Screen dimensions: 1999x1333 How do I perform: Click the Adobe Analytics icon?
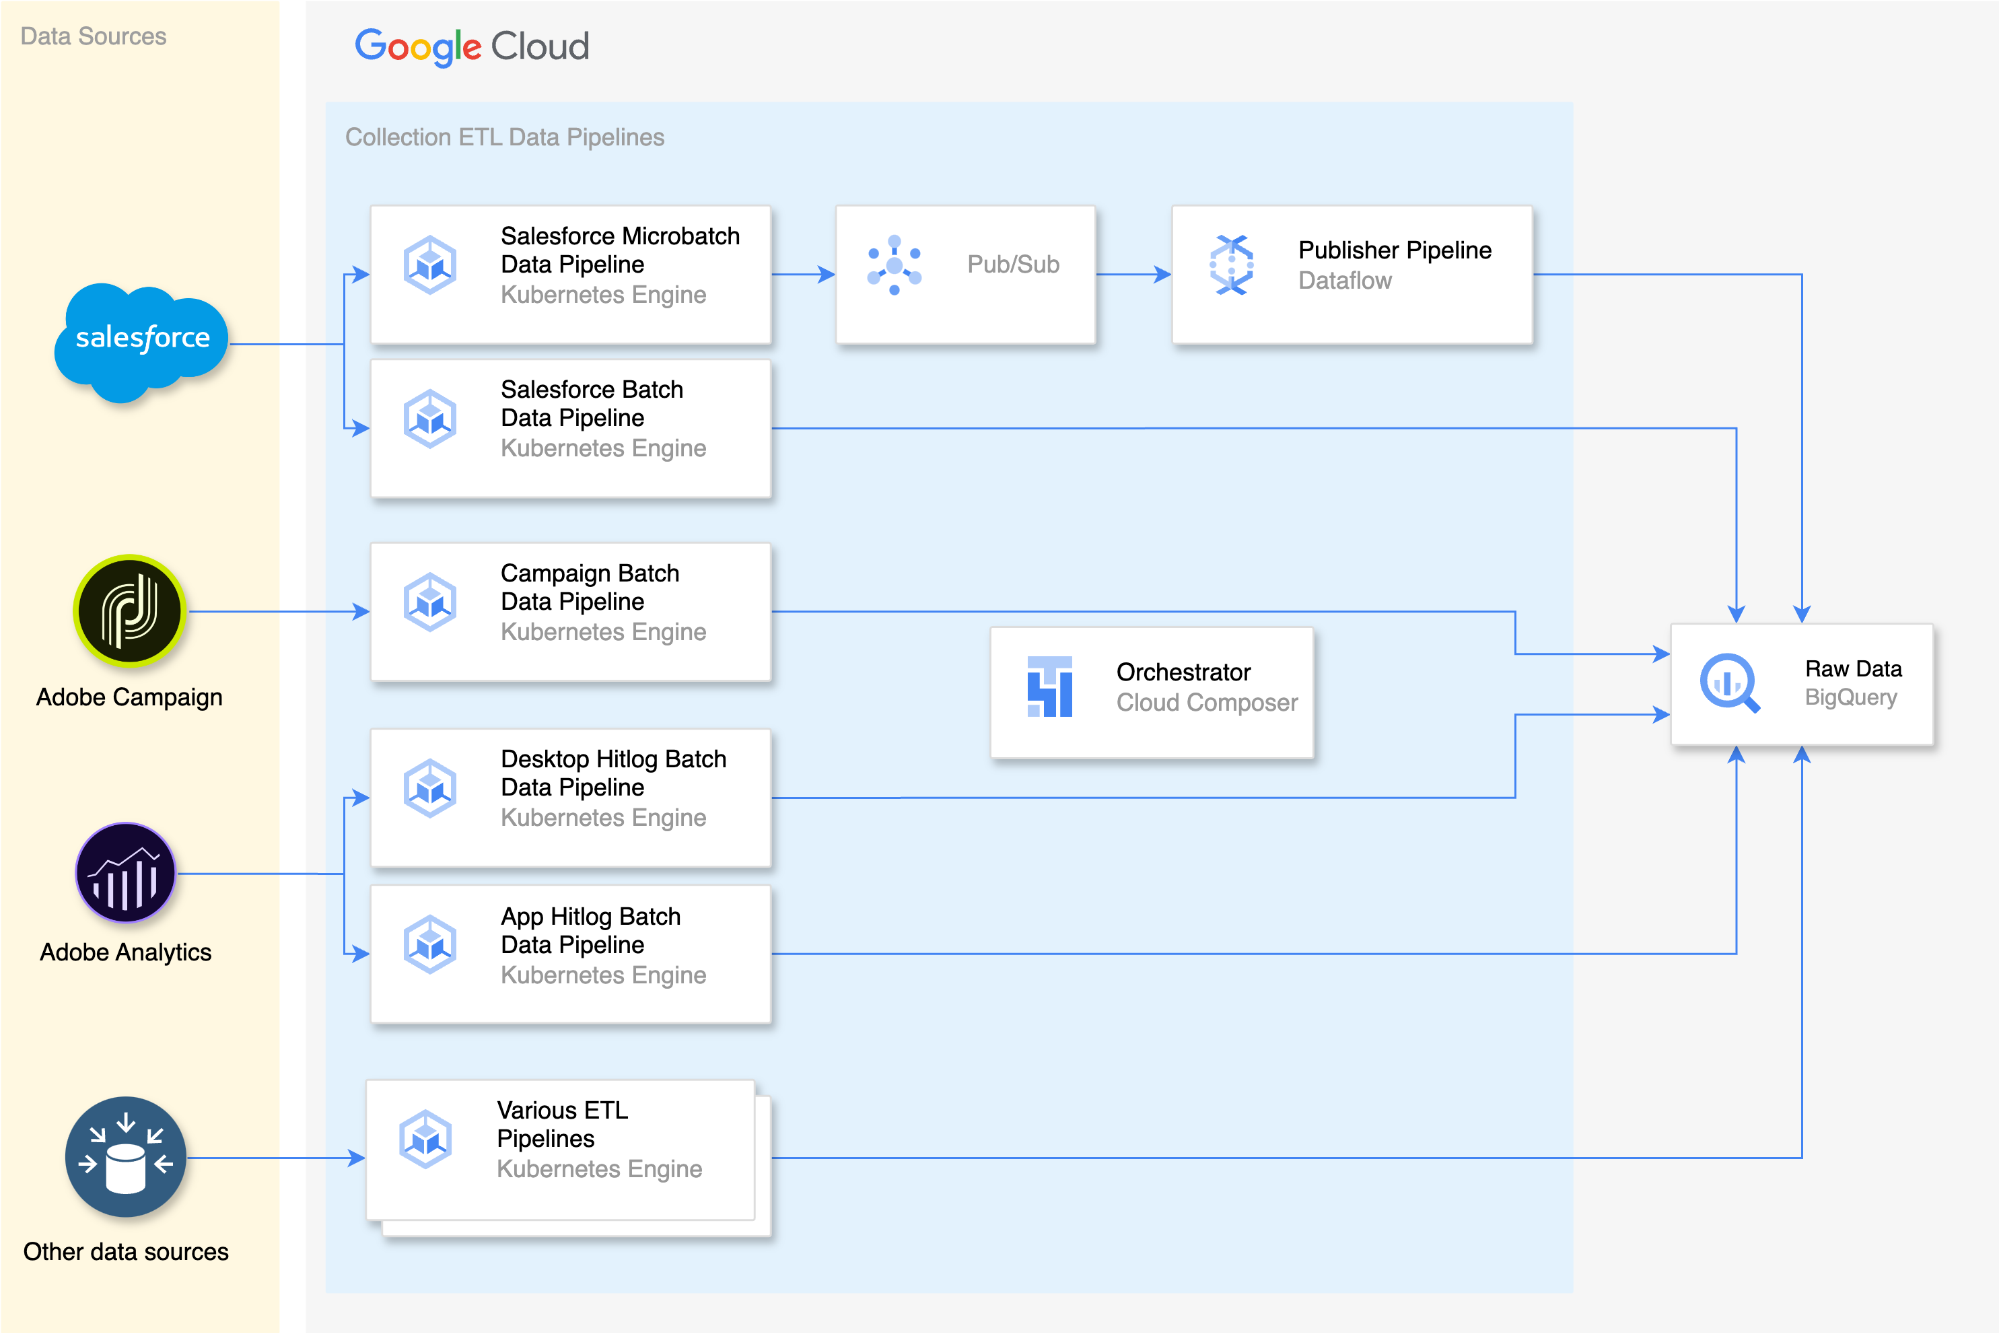[126, 873]
